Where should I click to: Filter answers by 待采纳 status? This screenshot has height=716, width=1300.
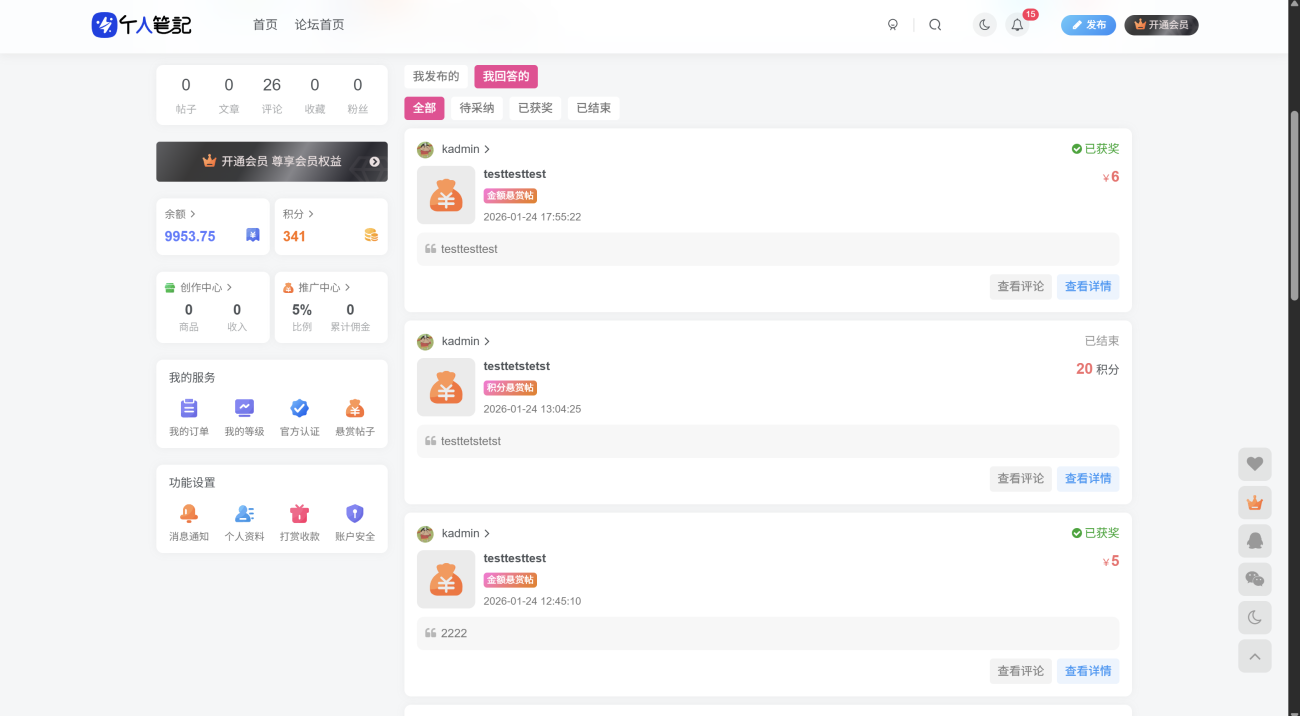click(477, 108)
